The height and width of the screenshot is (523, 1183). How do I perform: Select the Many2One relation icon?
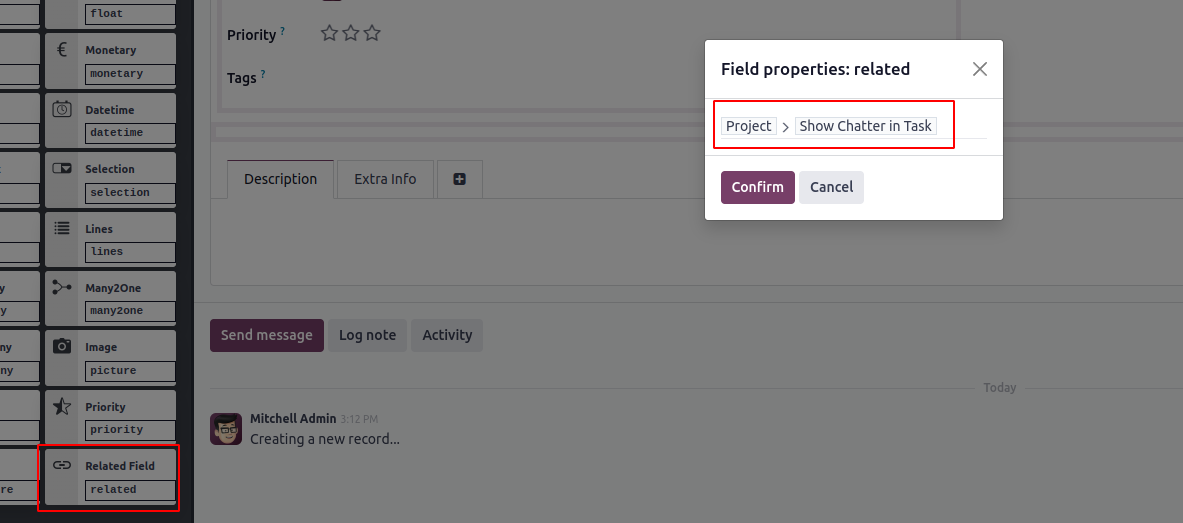point(62,287)
